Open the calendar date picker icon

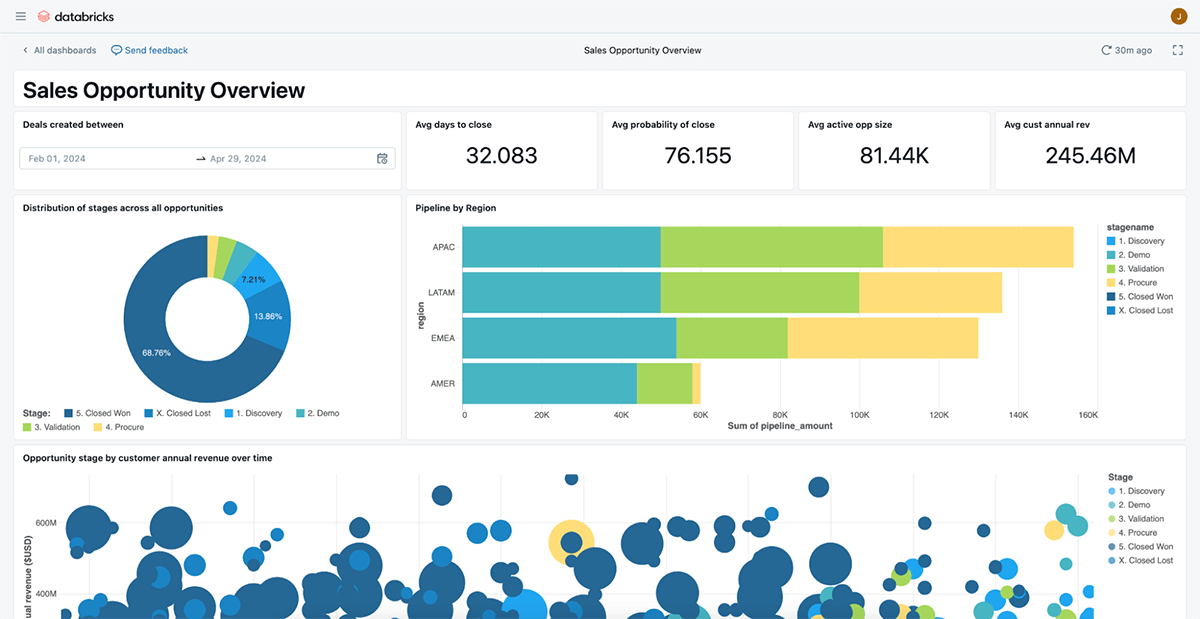pos(382,158)
